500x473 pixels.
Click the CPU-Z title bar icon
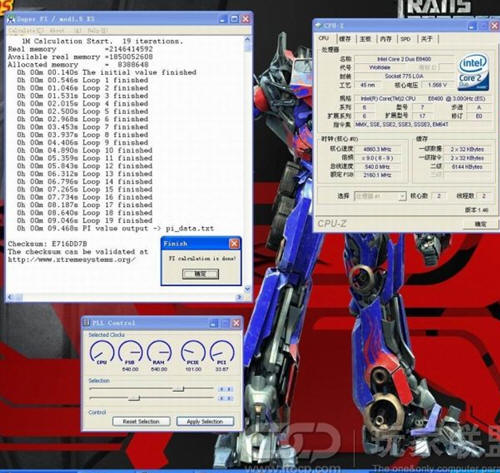(319, 26)
